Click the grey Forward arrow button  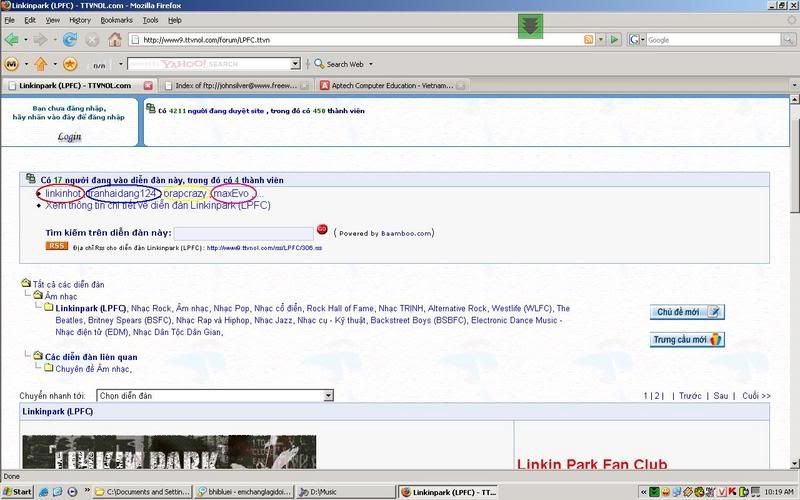pos(40,39)
